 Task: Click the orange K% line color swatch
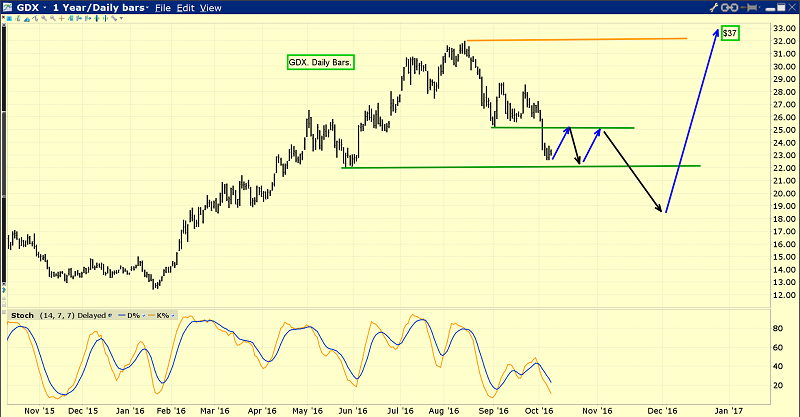pyautogui.click(x=151, y=315)
